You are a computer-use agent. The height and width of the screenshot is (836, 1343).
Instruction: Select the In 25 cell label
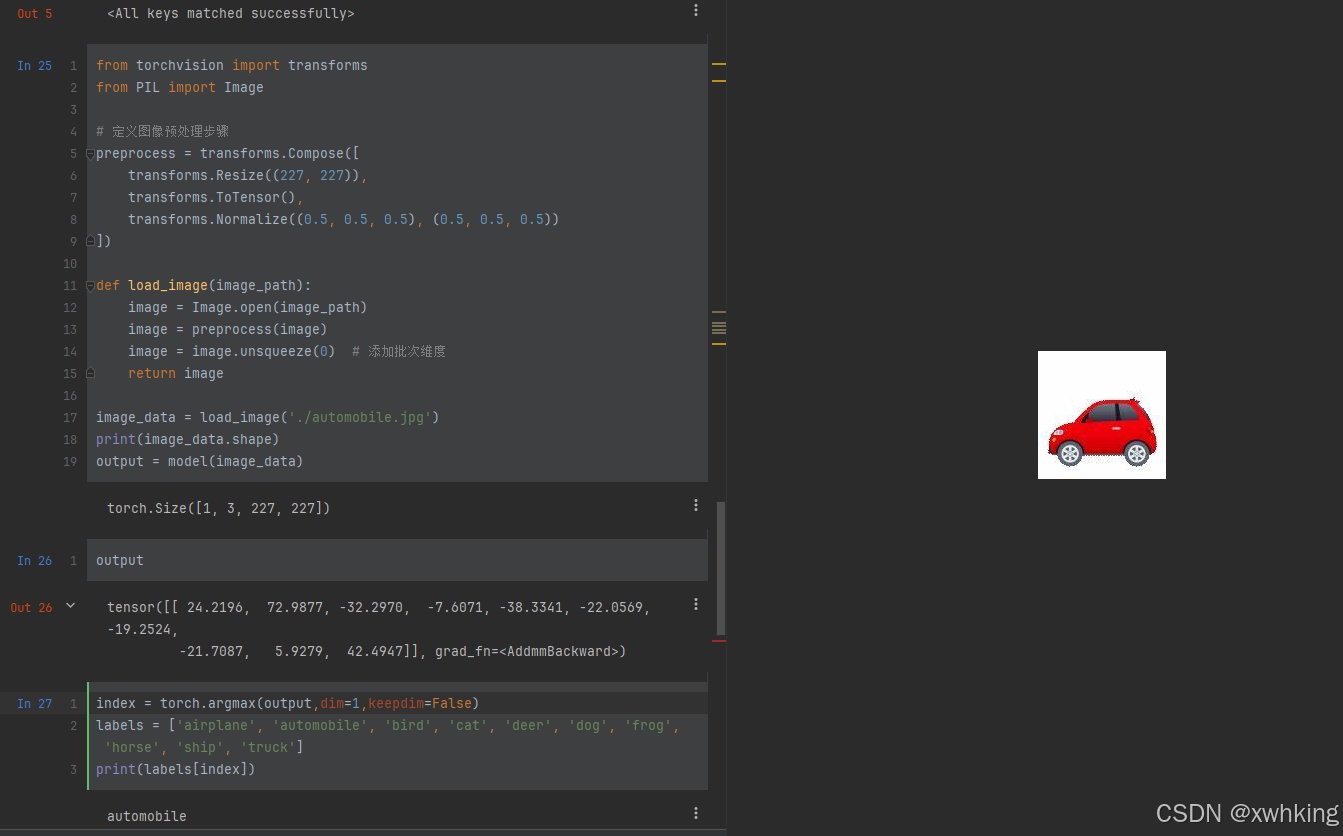click(x=34, y=65)
